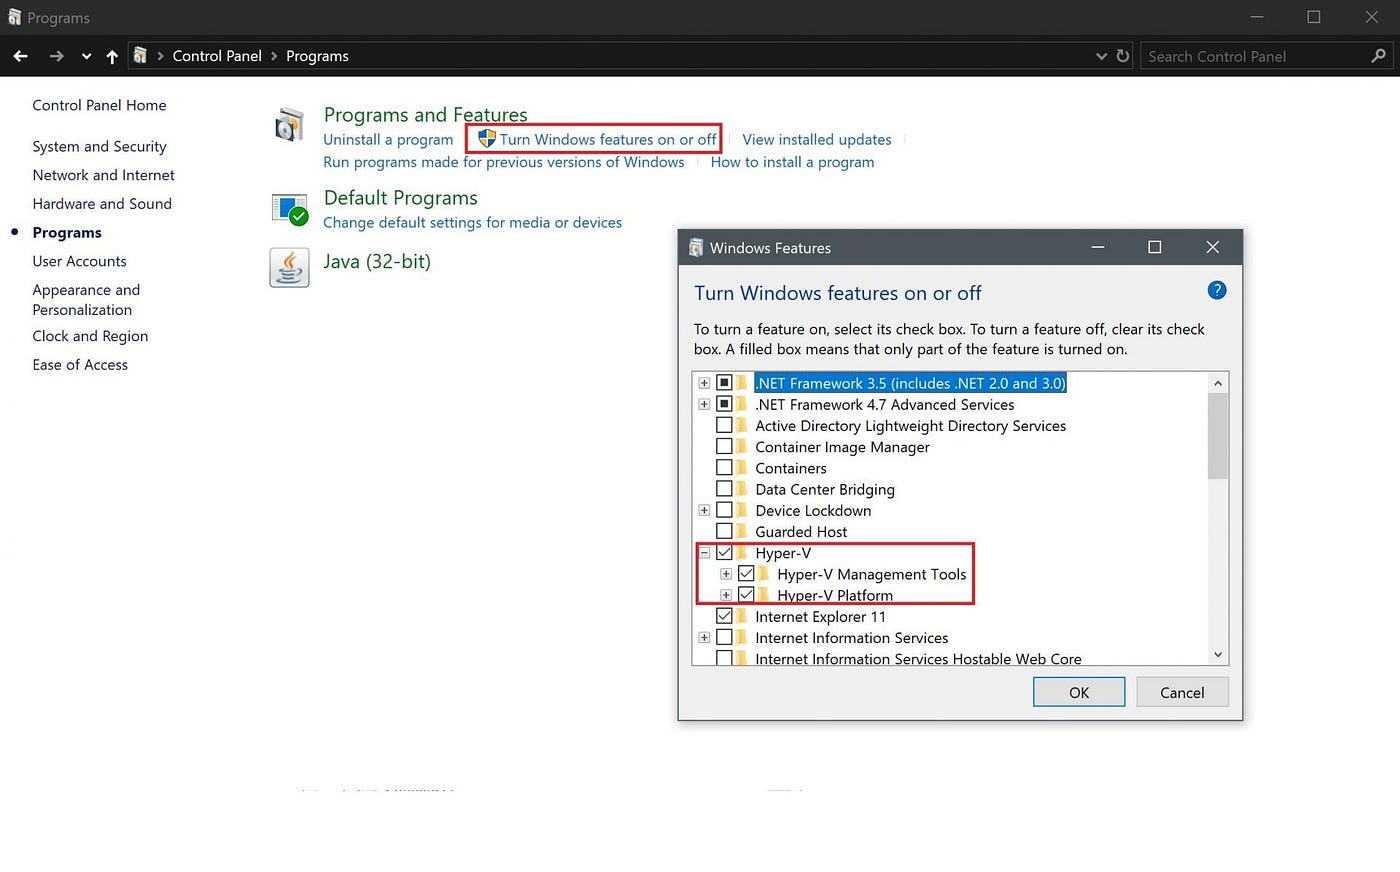Change default settings for media or devices

(x=472, y=223)
